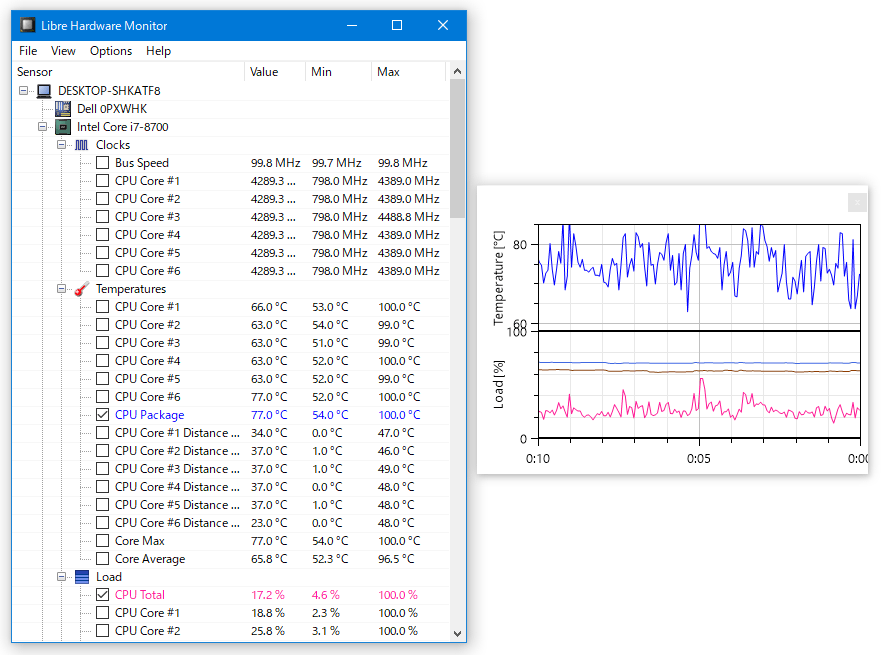Check the Core Max checkbox
882x655 pixels.
click(x=102, y=541)
